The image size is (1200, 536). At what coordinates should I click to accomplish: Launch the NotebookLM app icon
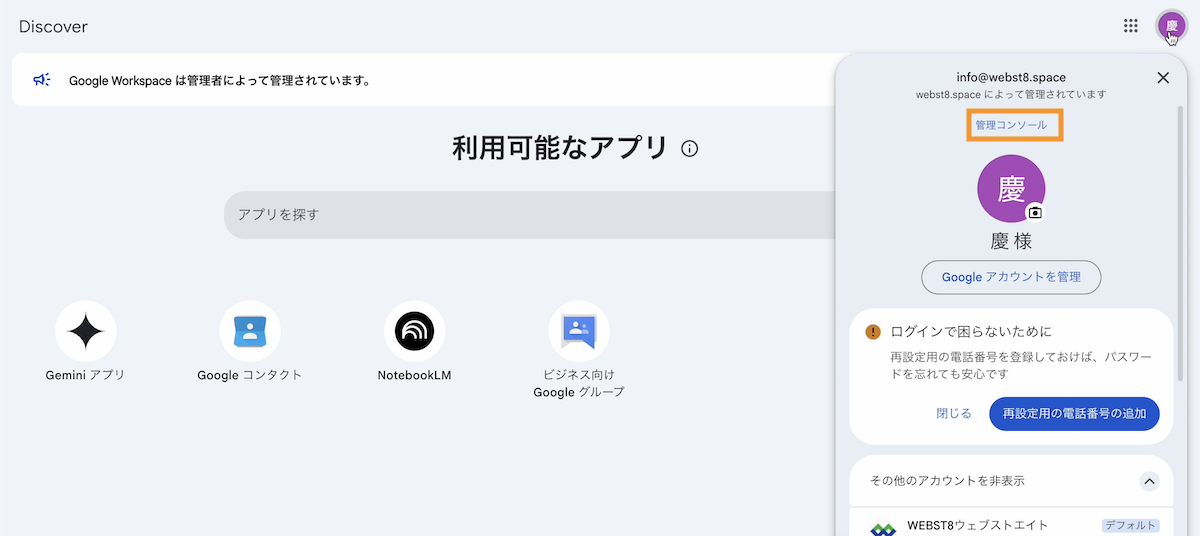click(x=414, y=331)
